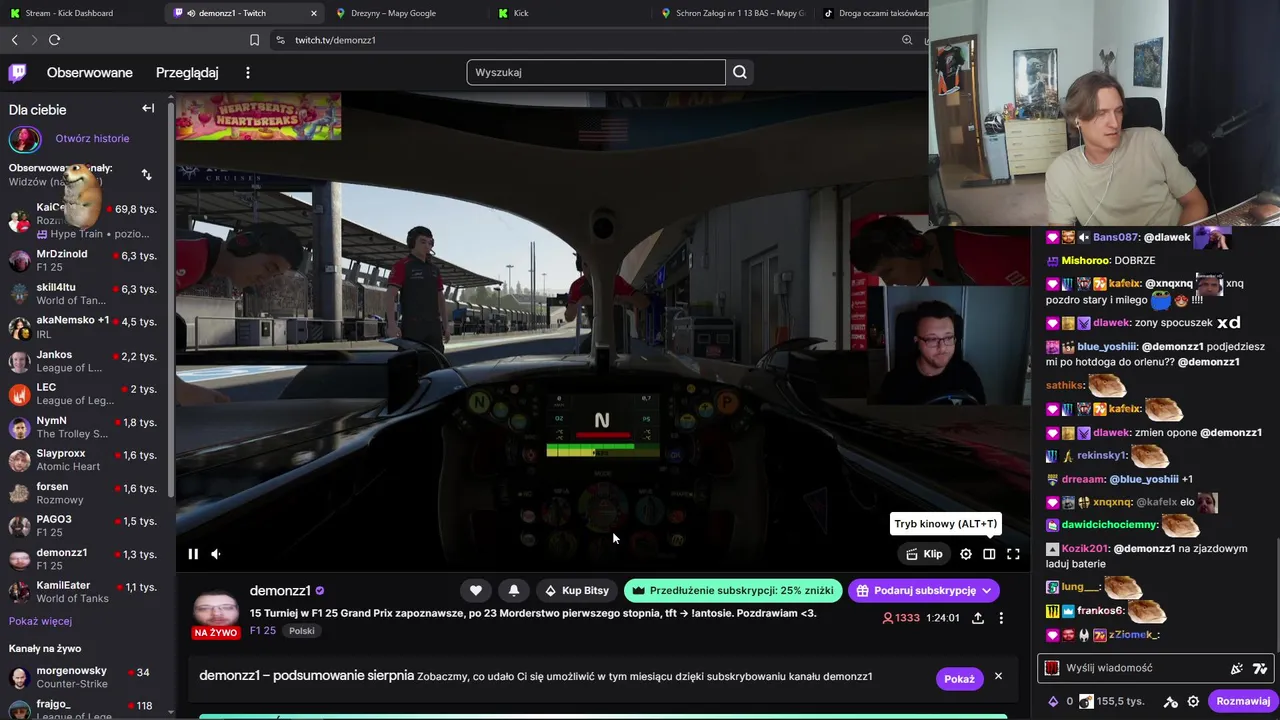The width and height of the screenshot is (1280, 720).
Task: Open LEC channel in sidebar
Action: [84, 394]
